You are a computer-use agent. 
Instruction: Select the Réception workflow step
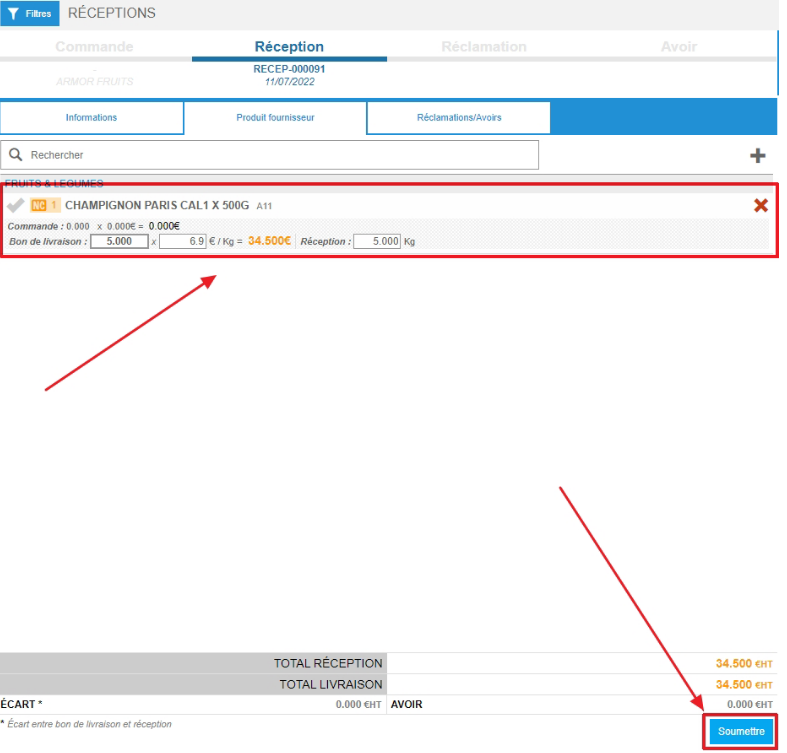pyautogui.click(x=289, y=47)
